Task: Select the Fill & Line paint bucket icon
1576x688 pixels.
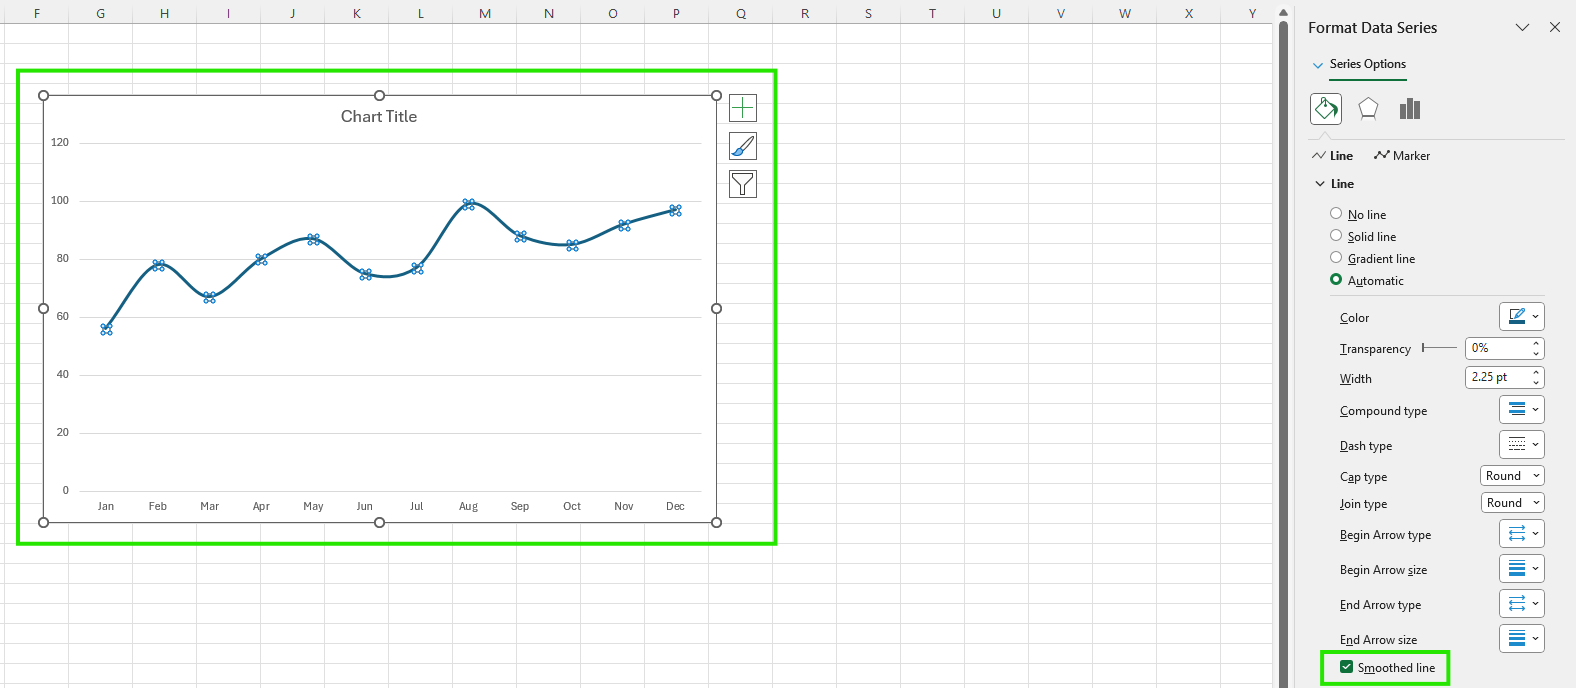Action: pyautogui.click(x=1326, y=108)
